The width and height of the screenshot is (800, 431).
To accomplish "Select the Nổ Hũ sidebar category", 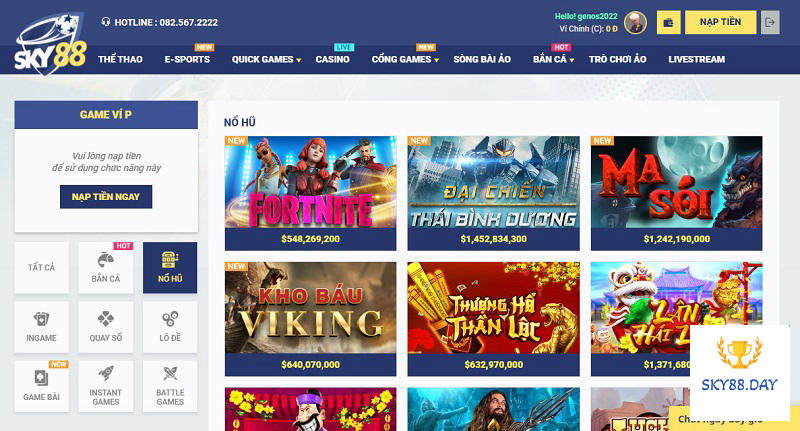I will click(169, 267).
